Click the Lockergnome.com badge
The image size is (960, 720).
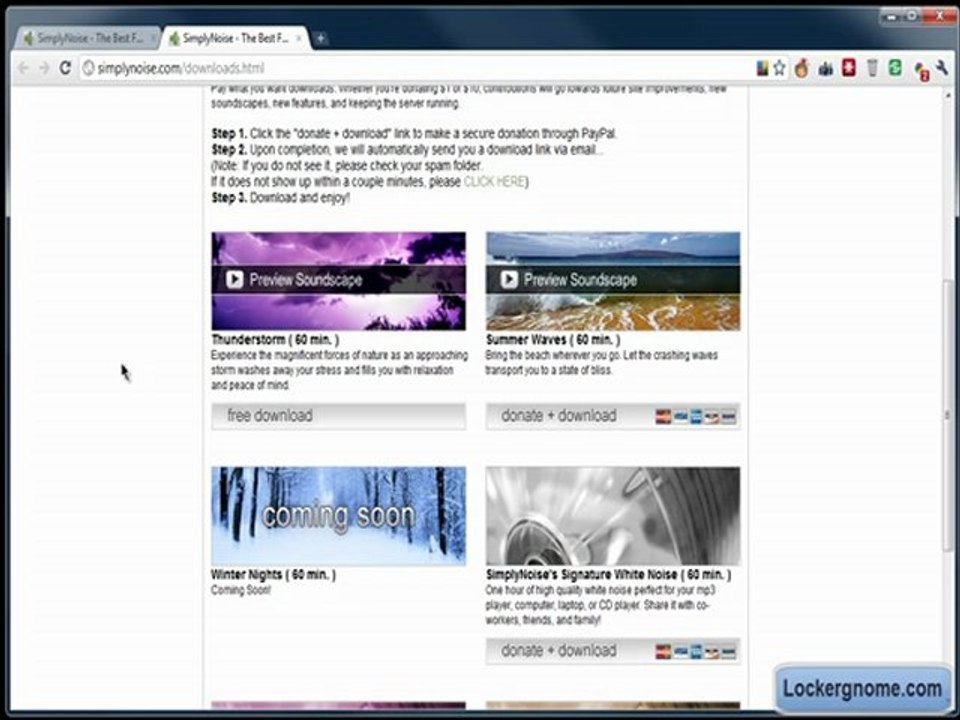(863, 688)
